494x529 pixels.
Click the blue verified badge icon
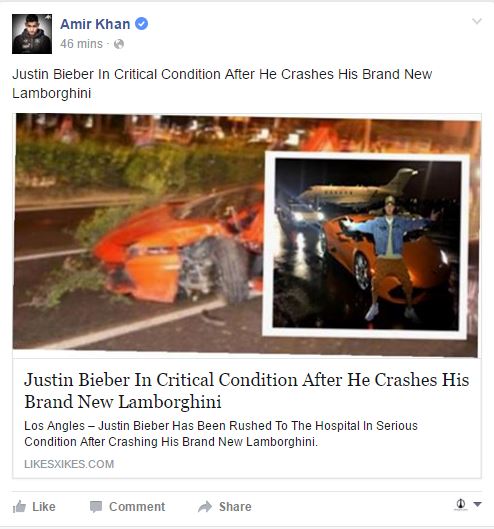tap(141, 24)
